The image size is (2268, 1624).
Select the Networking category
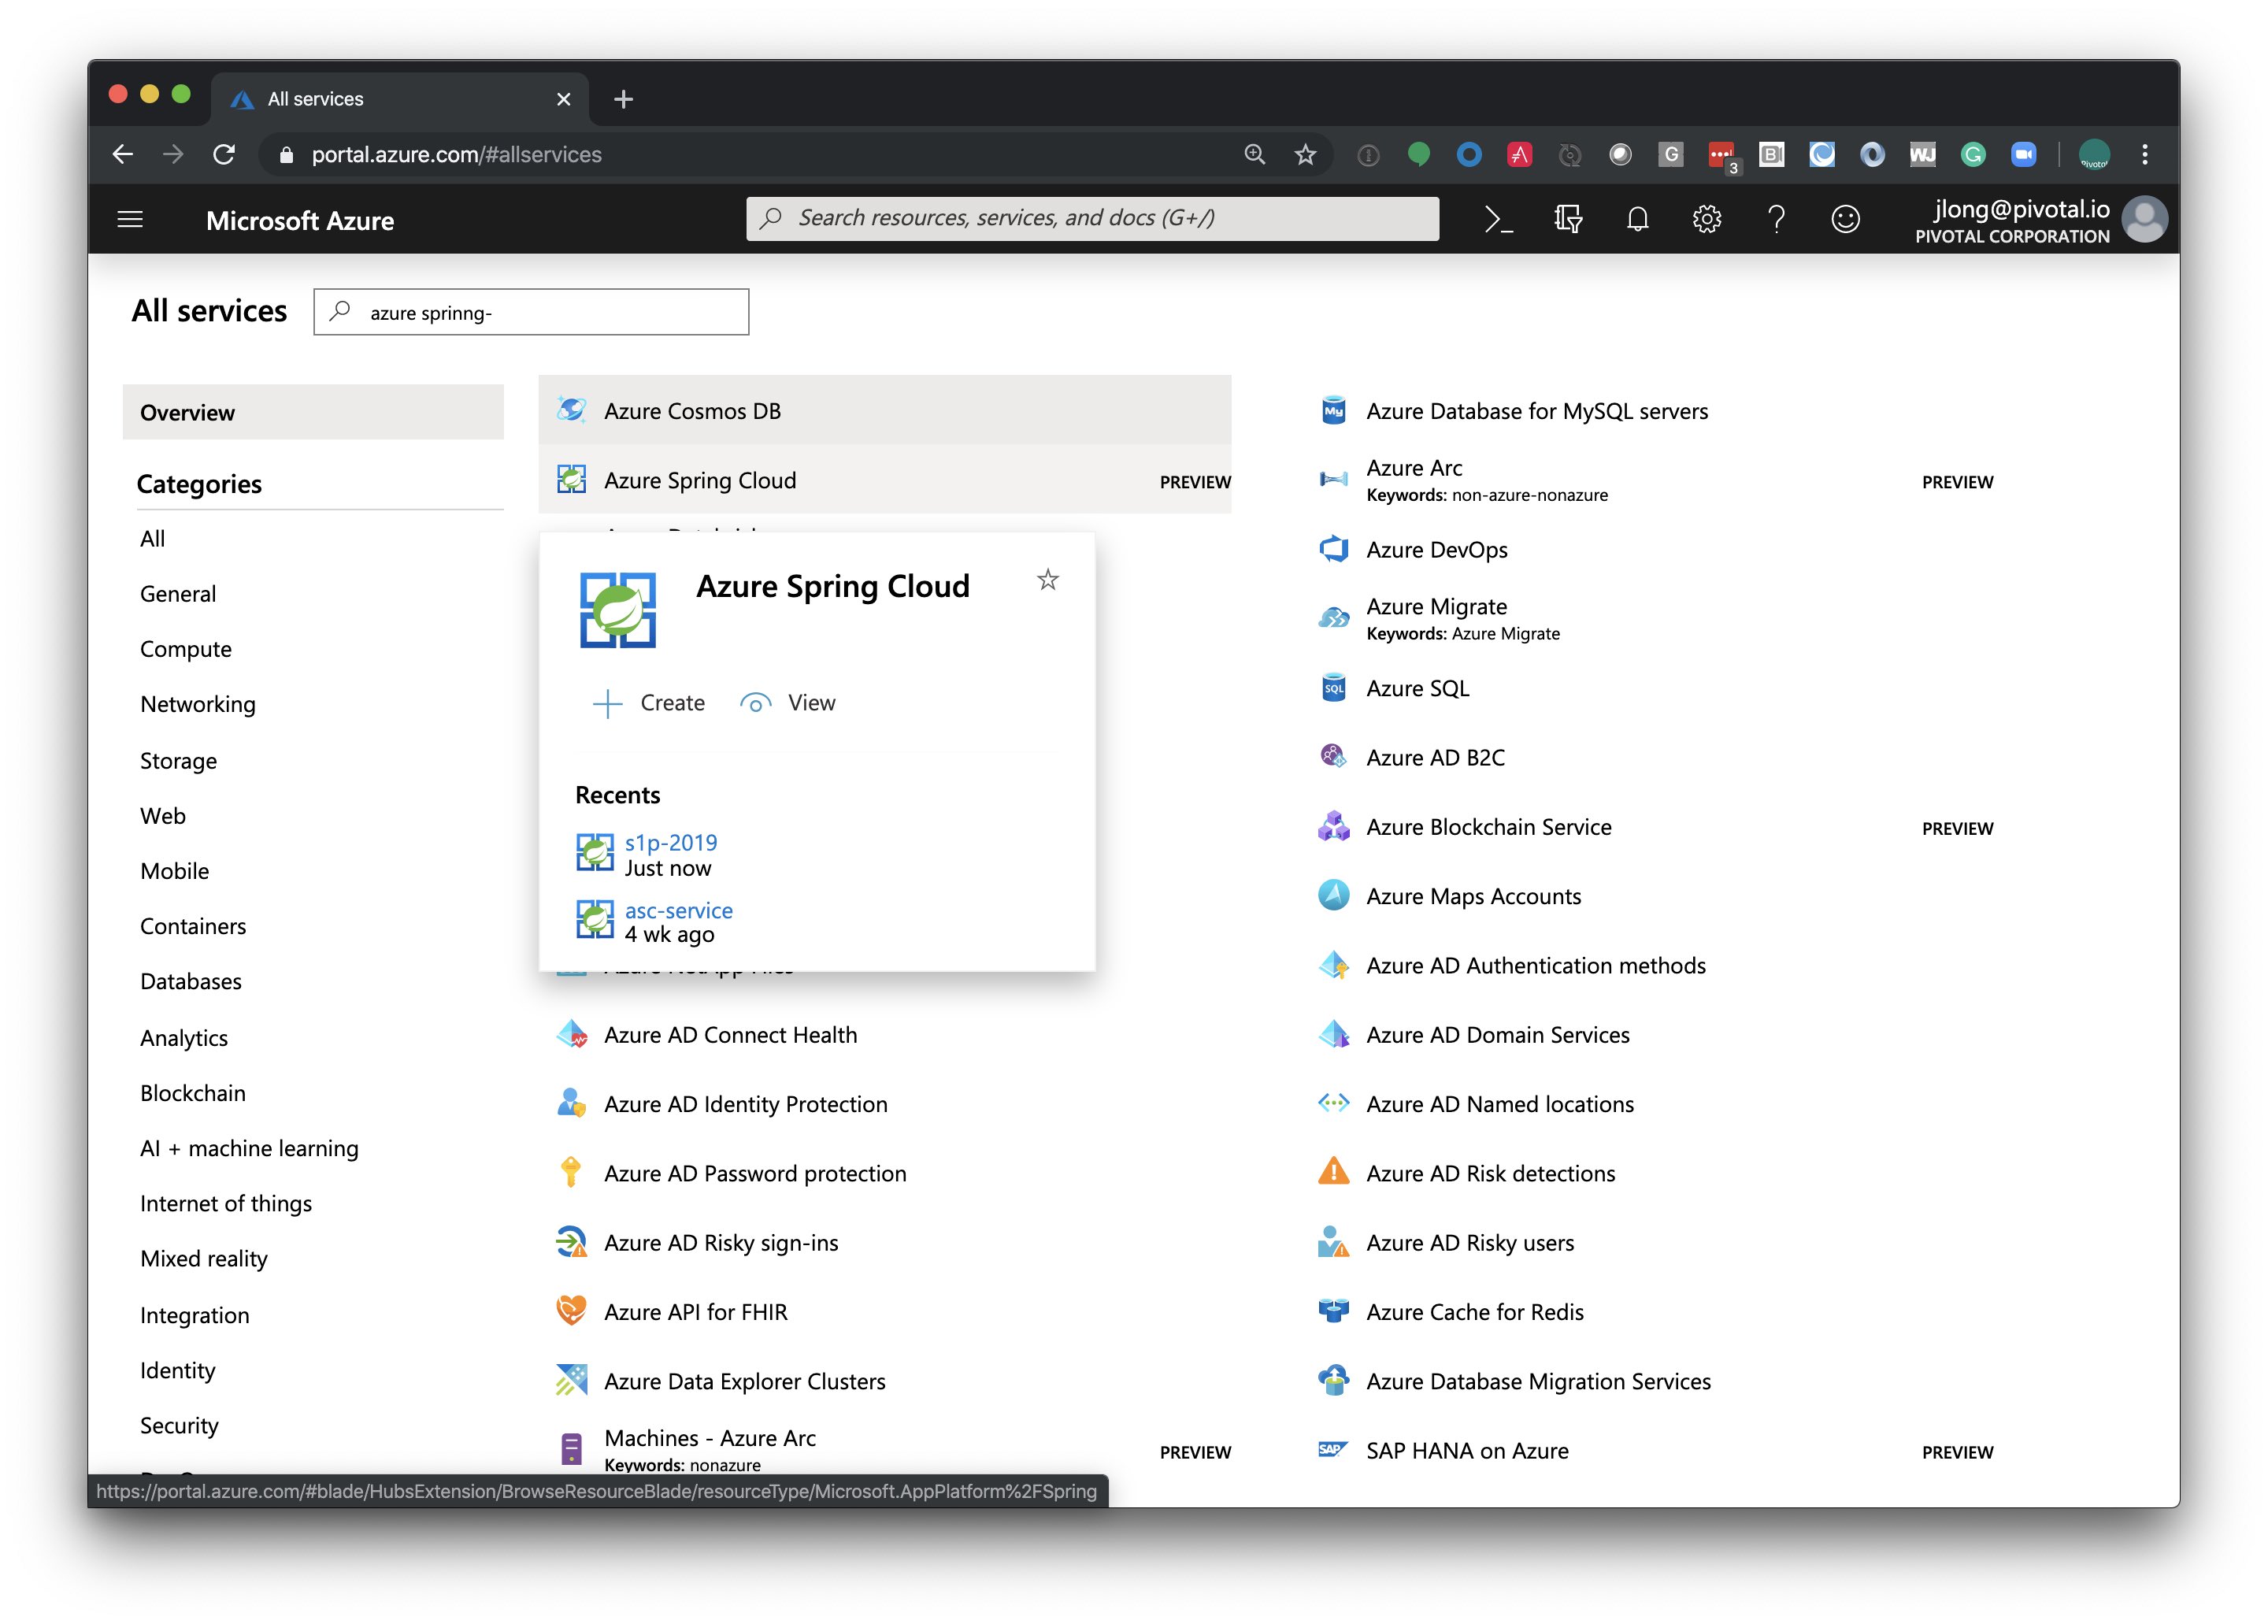[x=198, y=704]
